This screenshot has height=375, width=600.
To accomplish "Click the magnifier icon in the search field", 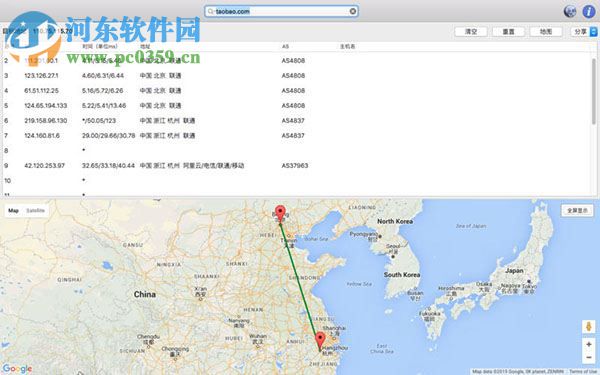I will (x=210, y=11).
